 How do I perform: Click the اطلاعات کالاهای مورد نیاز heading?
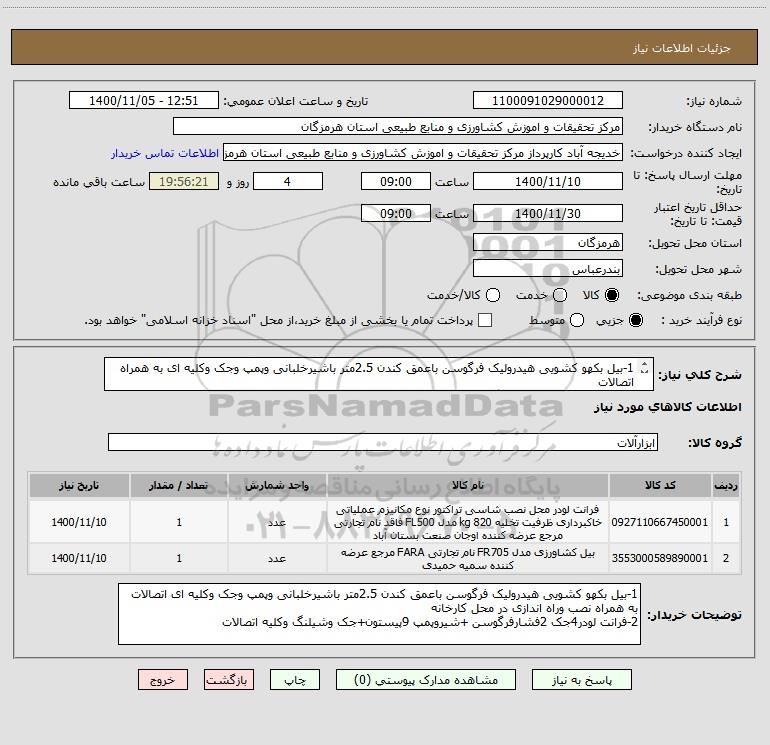[x=667, y=407]
